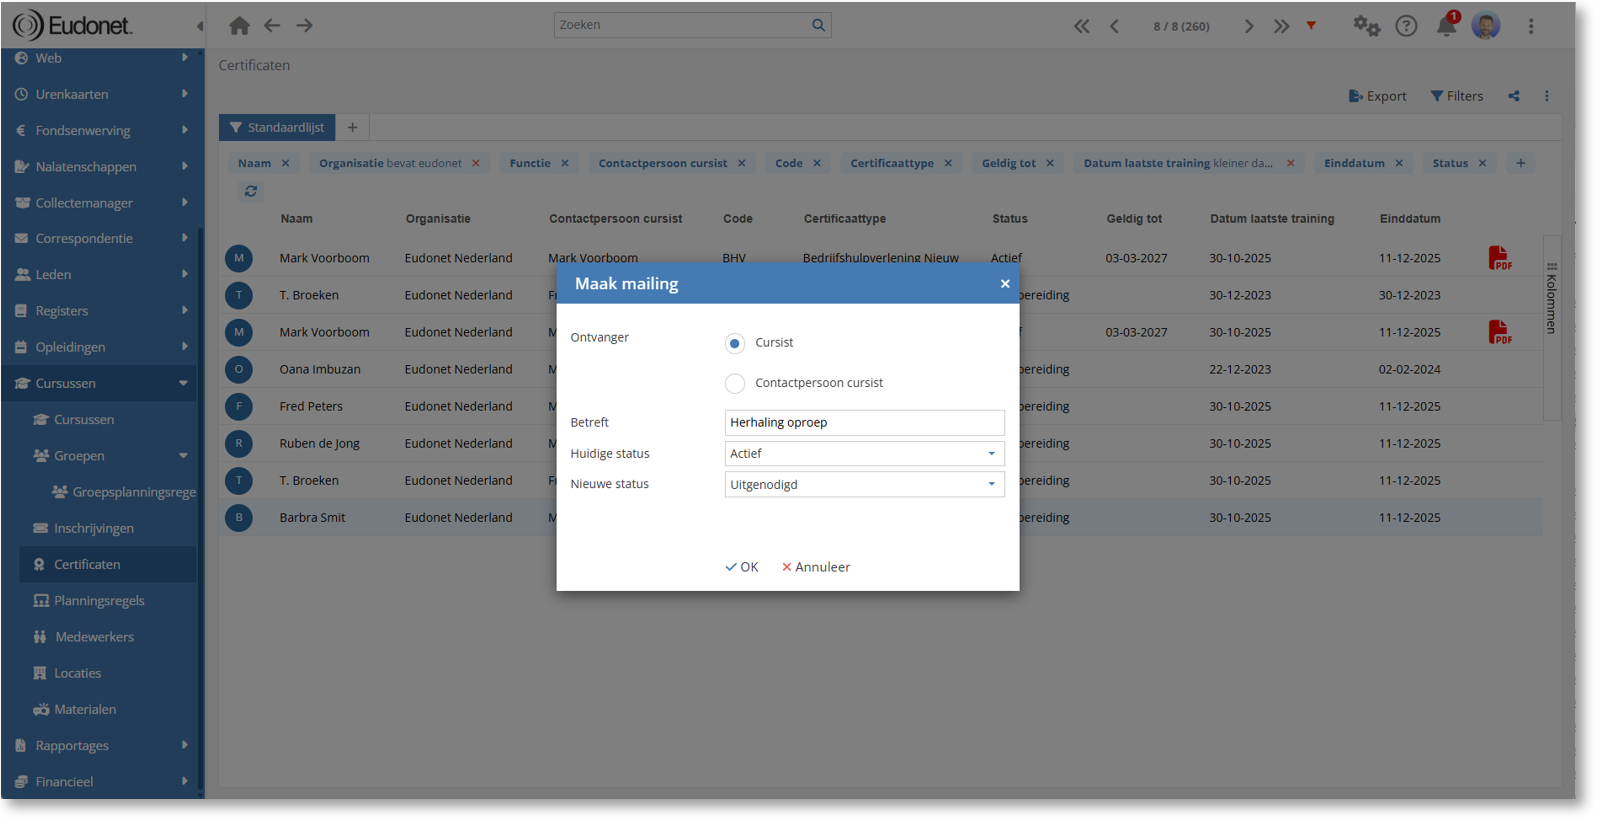
Task: Click Annuleer to cancel mailing
Action: pyautogui.click(x=816, y=567)
